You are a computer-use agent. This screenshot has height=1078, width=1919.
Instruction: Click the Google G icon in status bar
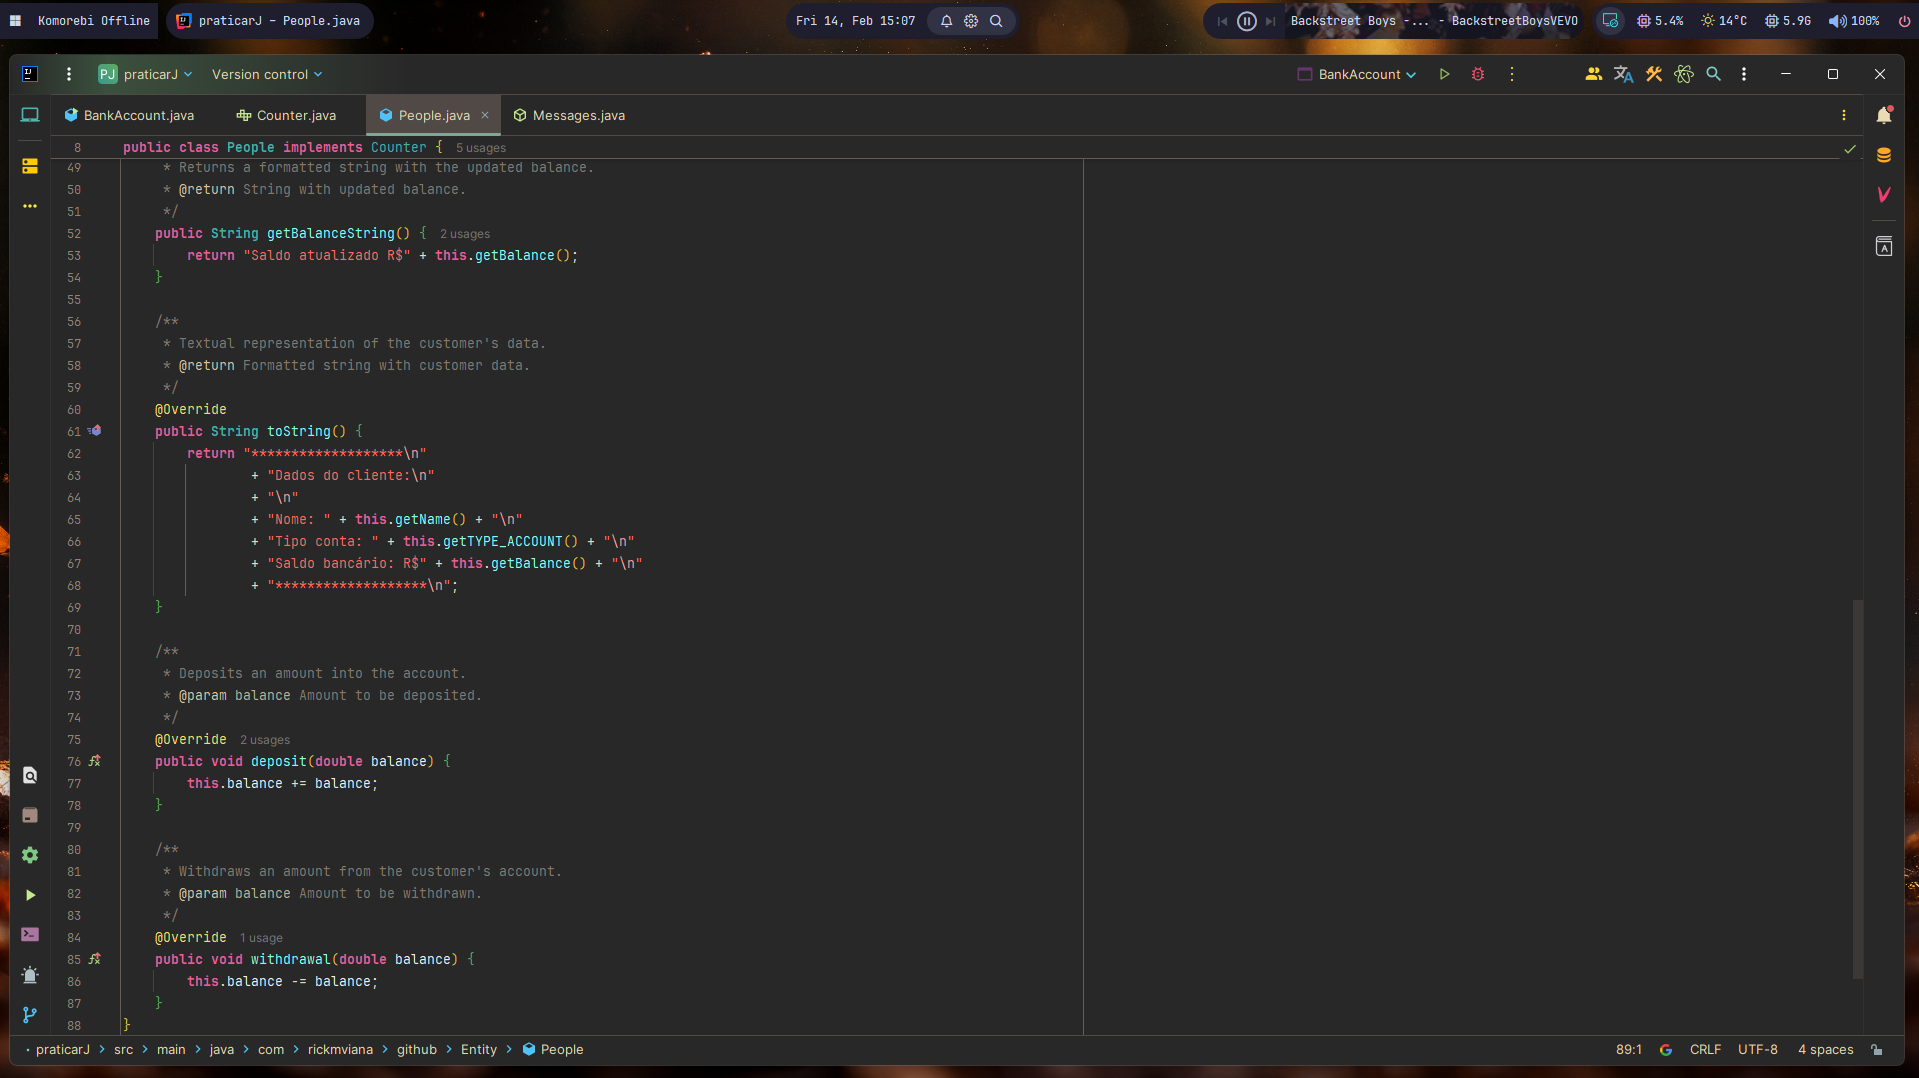tap(1665, 1049)
